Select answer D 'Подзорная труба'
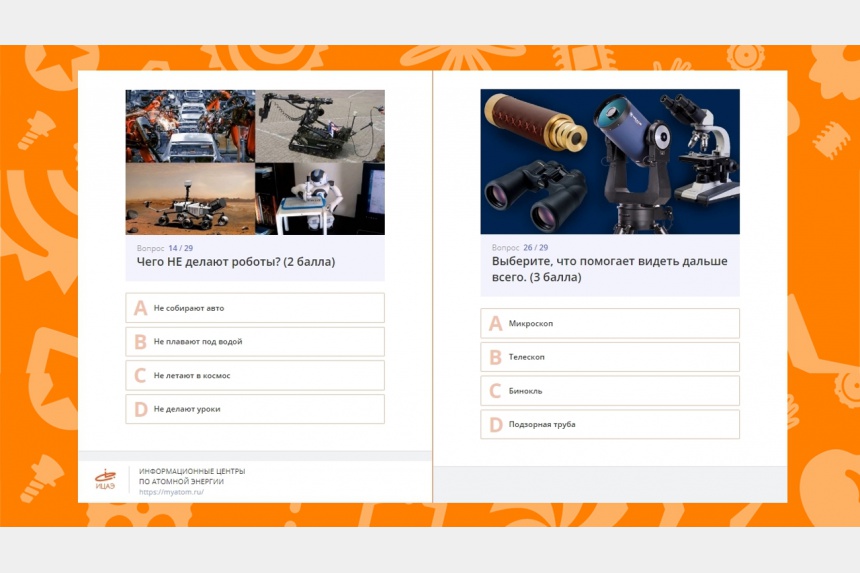The height and width of the screenshot is (573, 860). (610, 424)
